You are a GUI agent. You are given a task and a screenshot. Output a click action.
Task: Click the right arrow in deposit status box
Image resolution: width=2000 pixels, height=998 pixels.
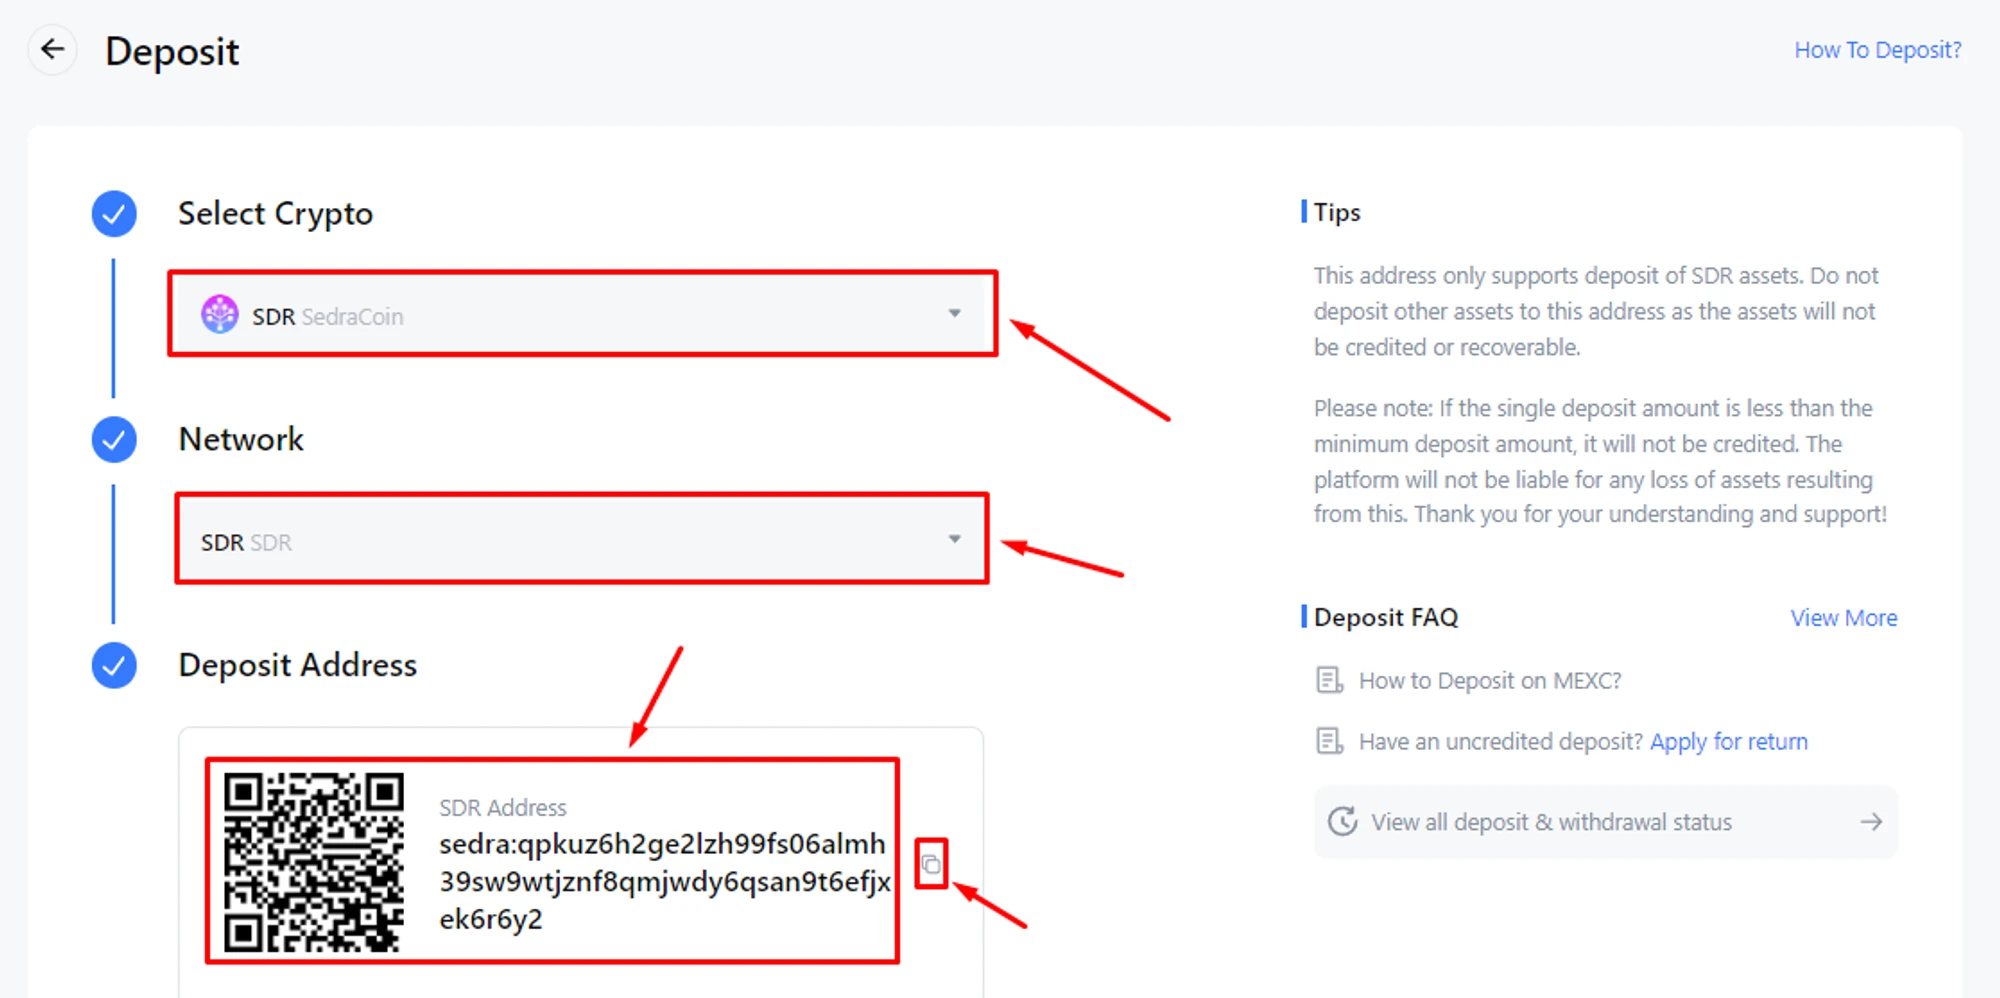(x=1871, y=822)
